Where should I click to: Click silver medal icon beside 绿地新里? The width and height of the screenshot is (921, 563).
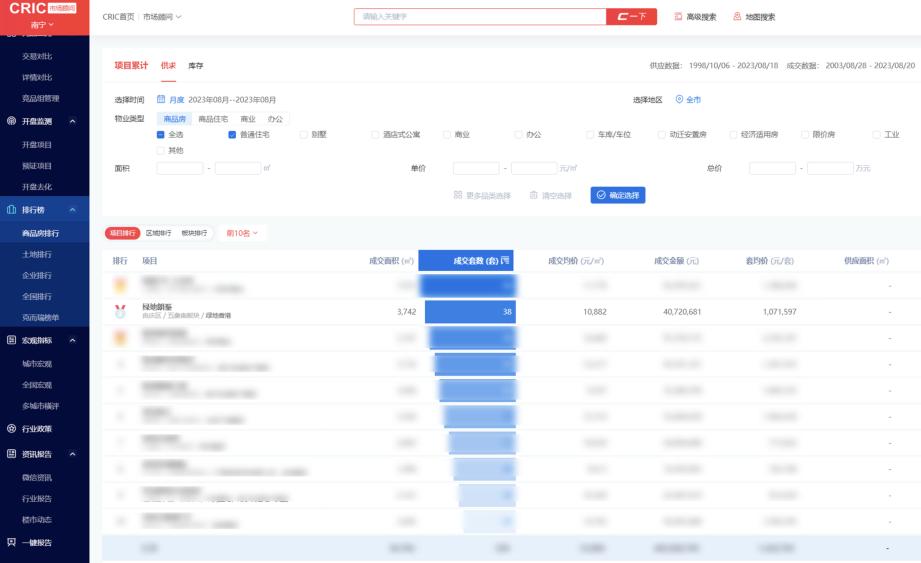click(120, 311)
